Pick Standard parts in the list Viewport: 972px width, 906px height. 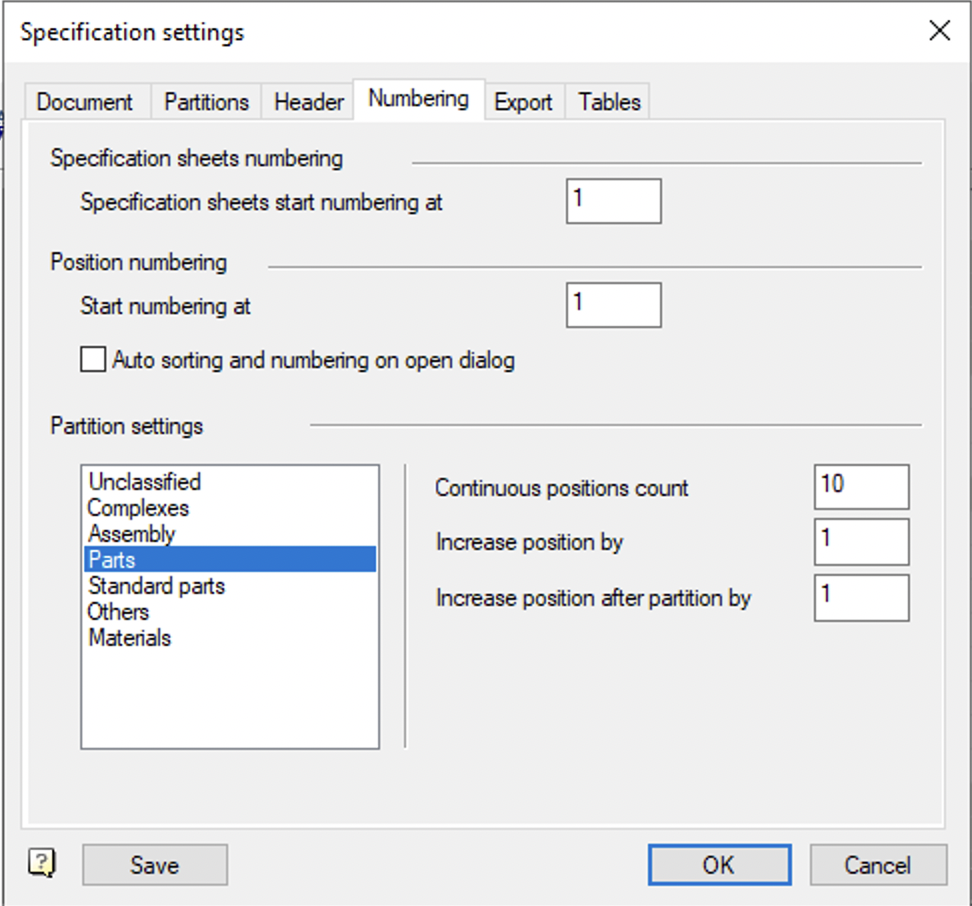point(157,586)
